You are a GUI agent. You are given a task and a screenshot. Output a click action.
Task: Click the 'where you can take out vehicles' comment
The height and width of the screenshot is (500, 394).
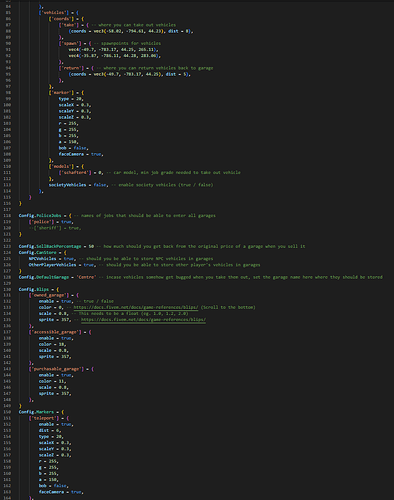click(135, 25)
